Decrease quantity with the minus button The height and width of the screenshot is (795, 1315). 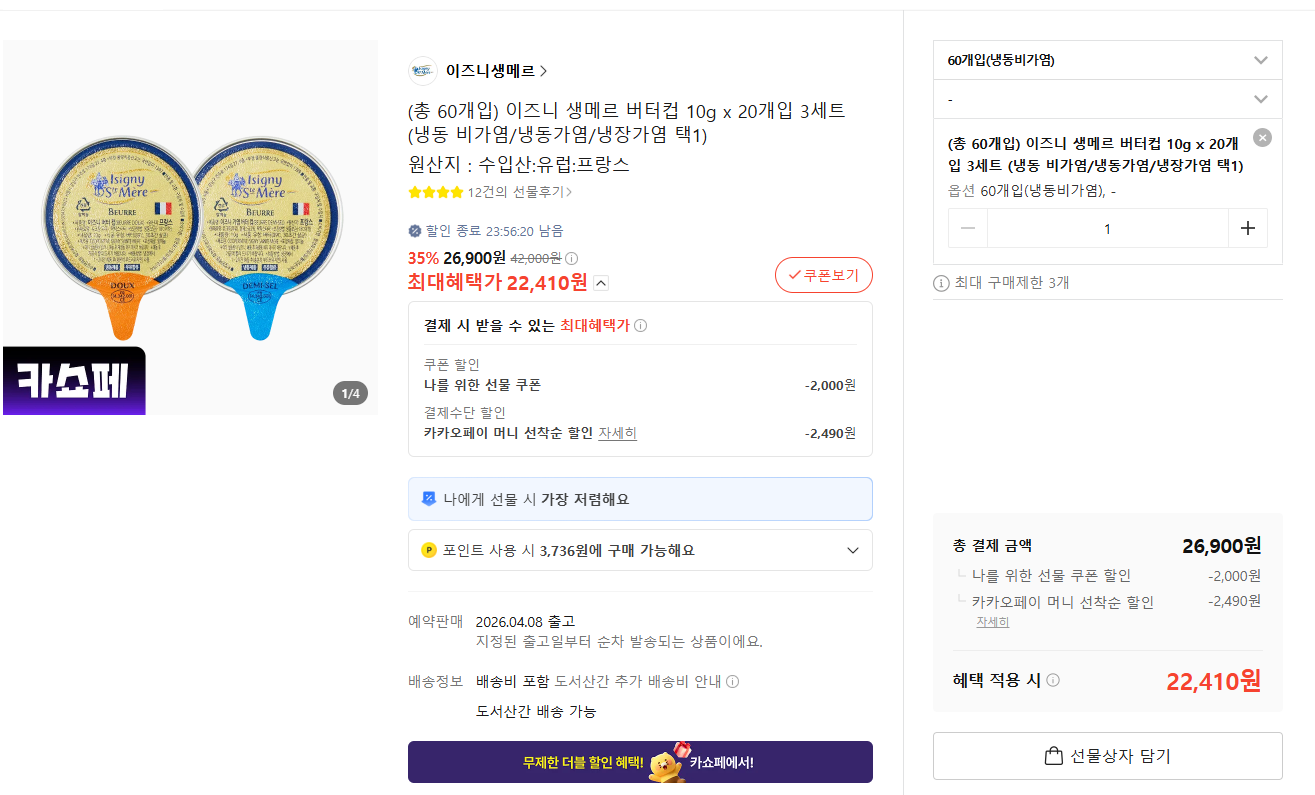click(x=968, y=228)
